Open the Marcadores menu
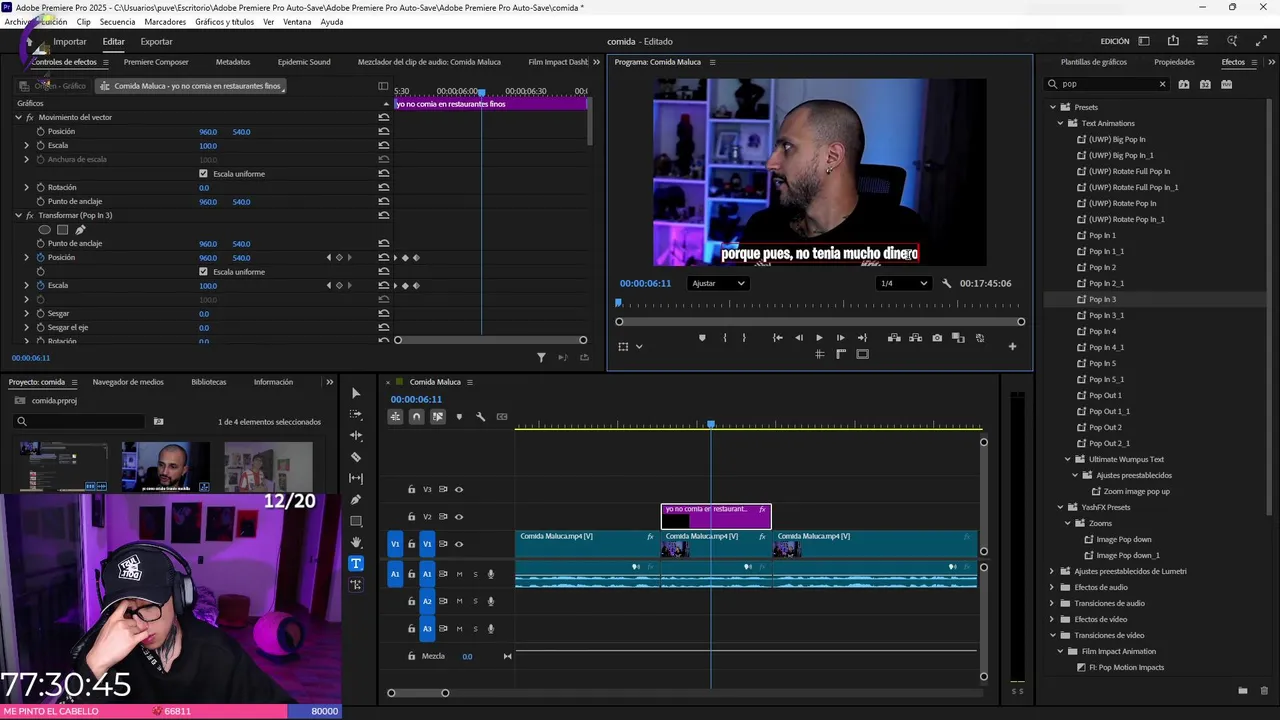The width and height of the screenshot is (1280, 720). 165,22
